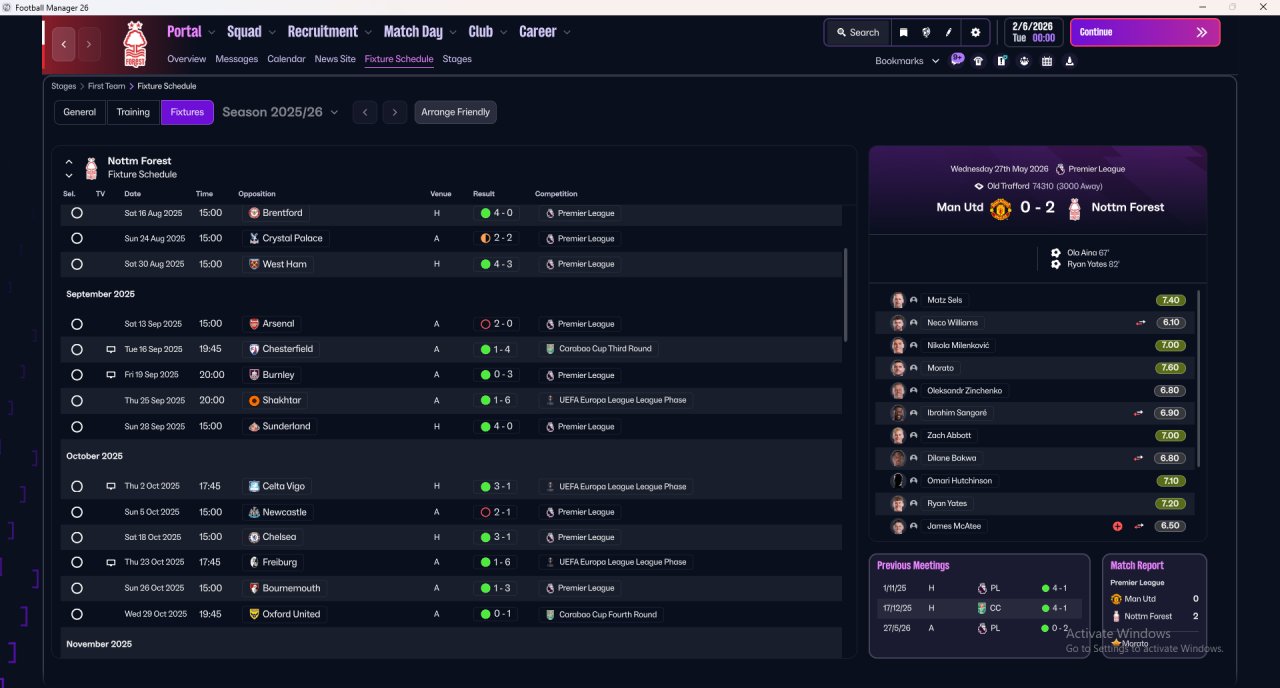Click the TV icon on the Burnley row
1280x688 pixels.
(x=111, y=375)
